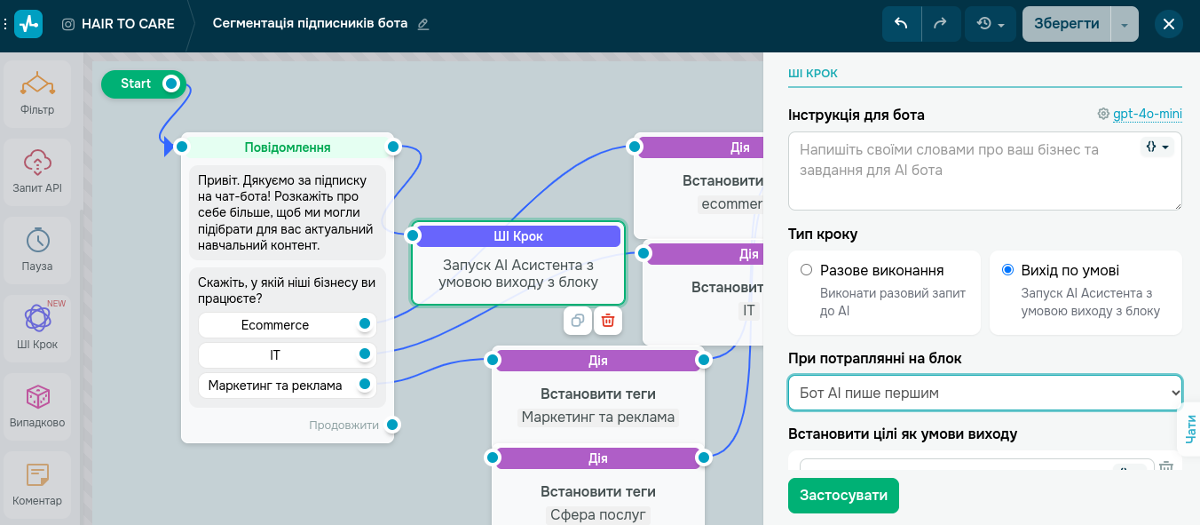The width and height of the screenshot is (1200, 525).
Task: Edit flow name with pencil icon
Action: pyautogui.click(x=423, y=24)
